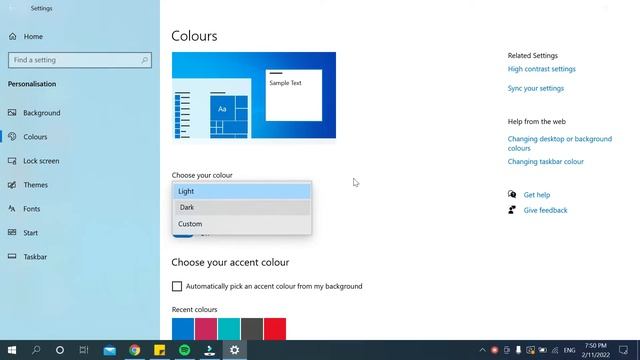Tick automatically pick an accent colour checkbox
Image resolution: width=640 pixels, height=360 pixels.
tap(177, 286)
